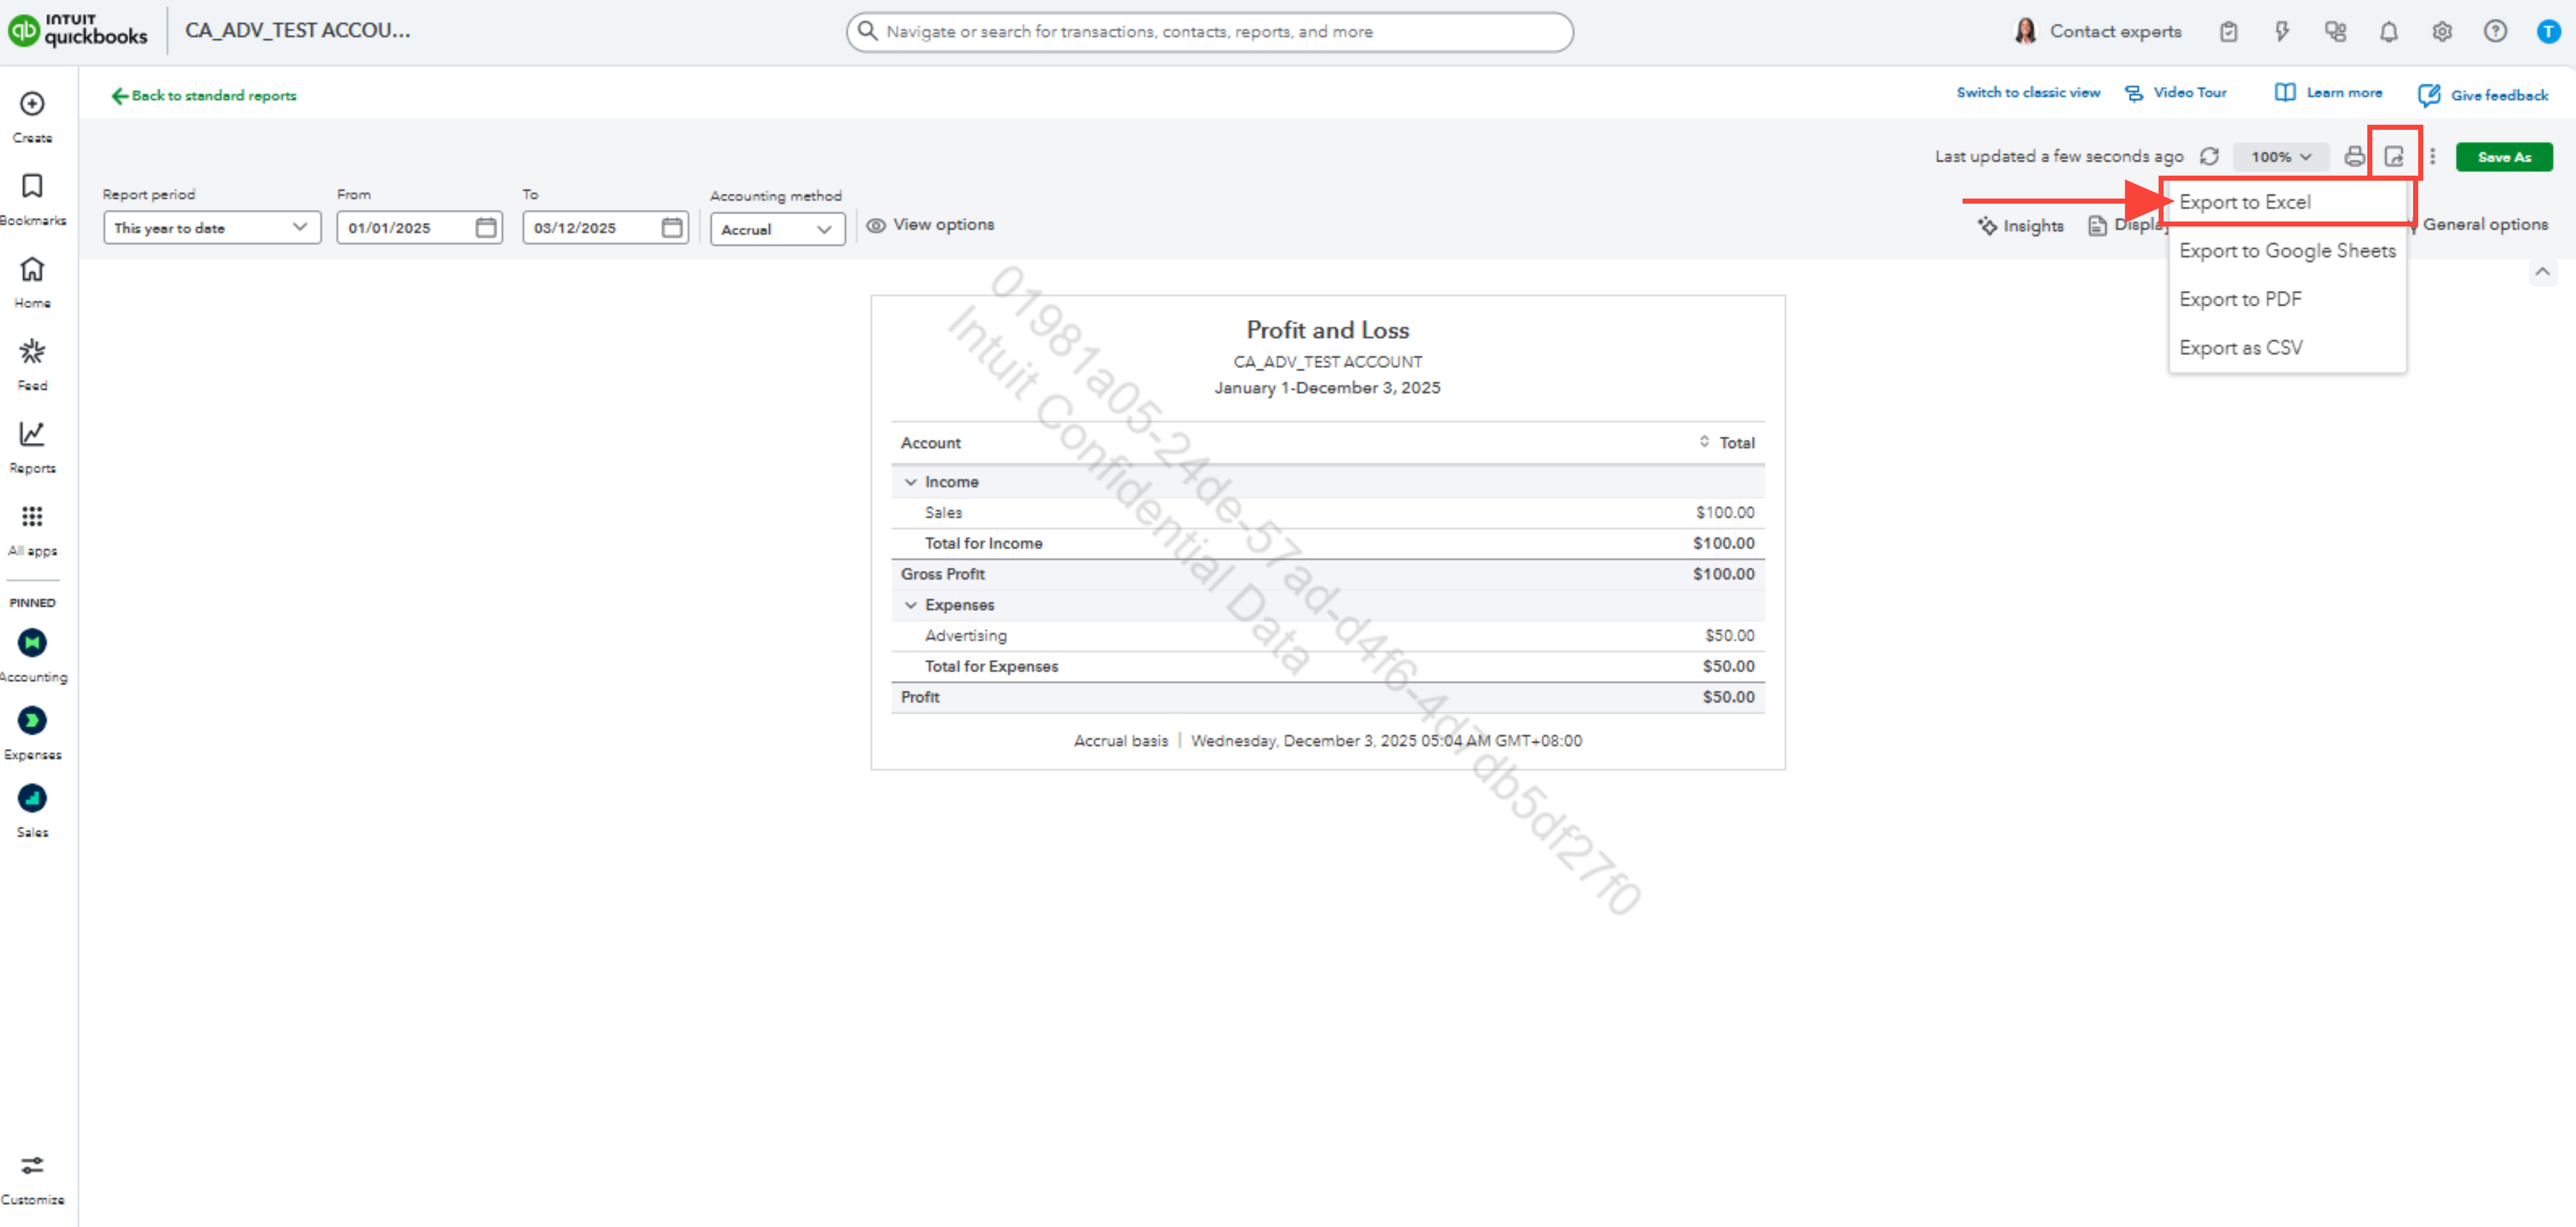Image resolution: width=2576 pixels, height=1227 pixels.
Task: Open the Report period dropdown
Action: (211, 228)
